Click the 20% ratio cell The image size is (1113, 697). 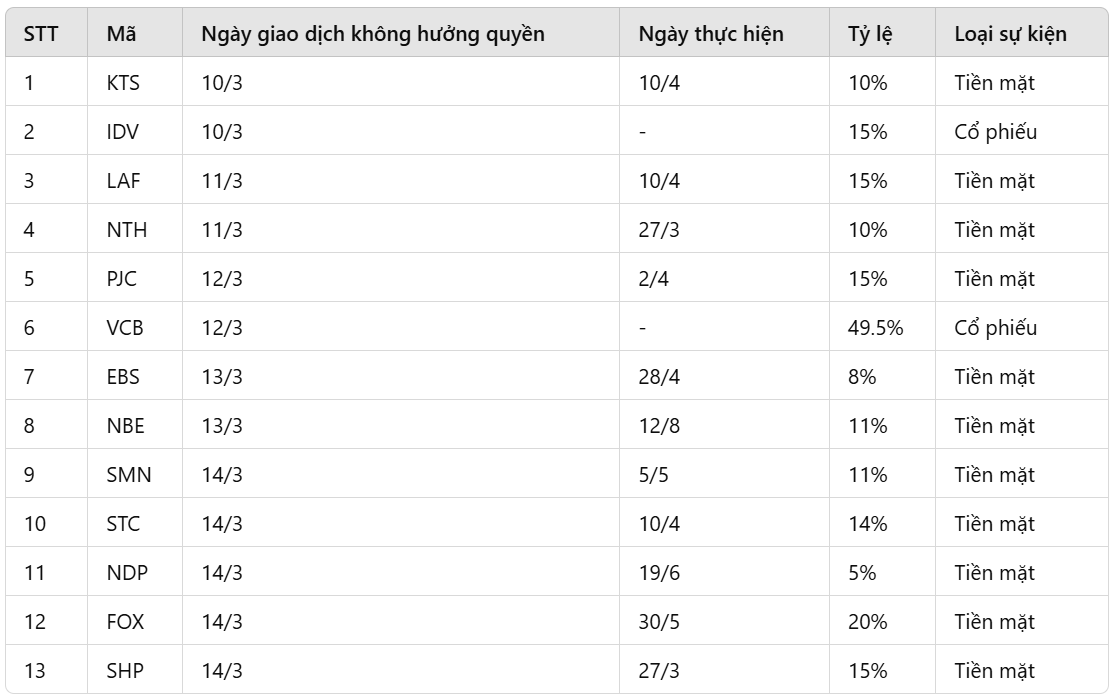point(867,622)
